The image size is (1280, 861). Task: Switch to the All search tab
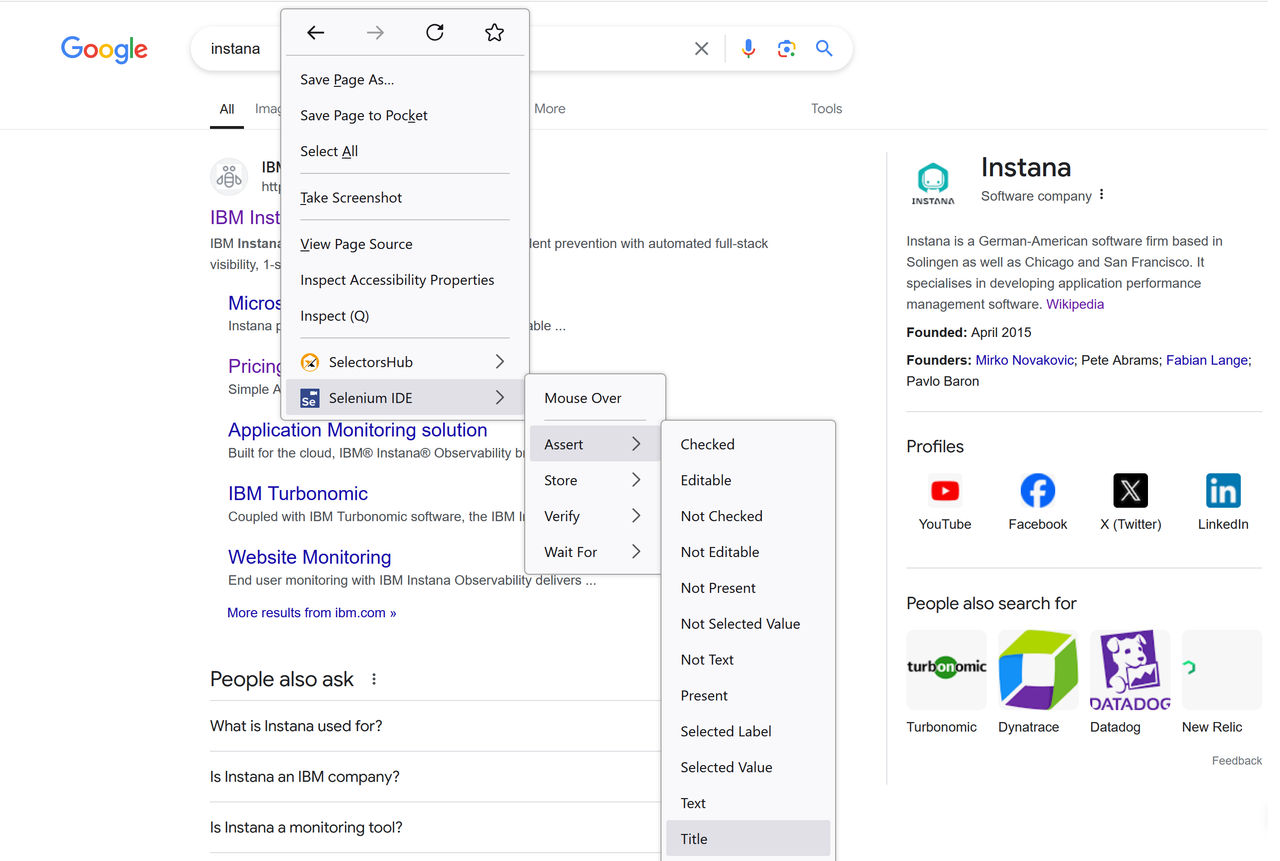(227, 109)
